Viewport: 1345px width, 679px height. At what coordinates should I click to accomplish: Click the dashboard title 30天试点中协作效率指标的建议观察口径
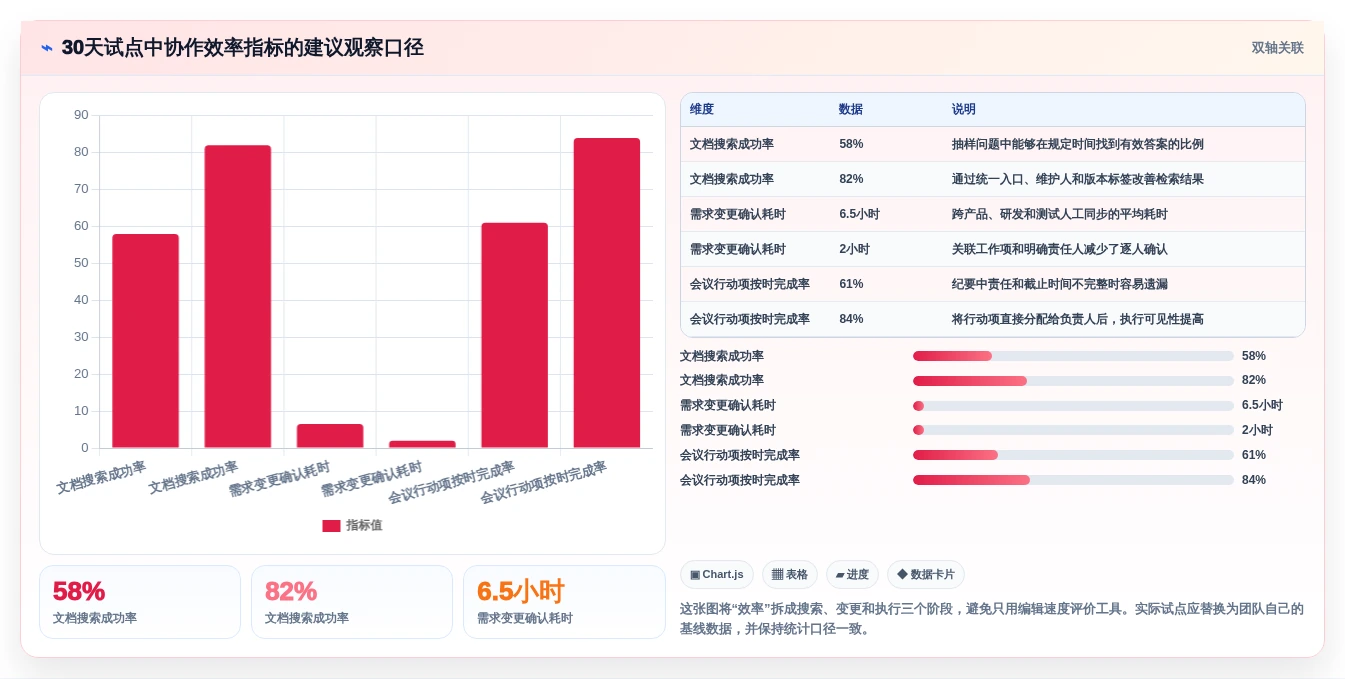click(243, 48)
